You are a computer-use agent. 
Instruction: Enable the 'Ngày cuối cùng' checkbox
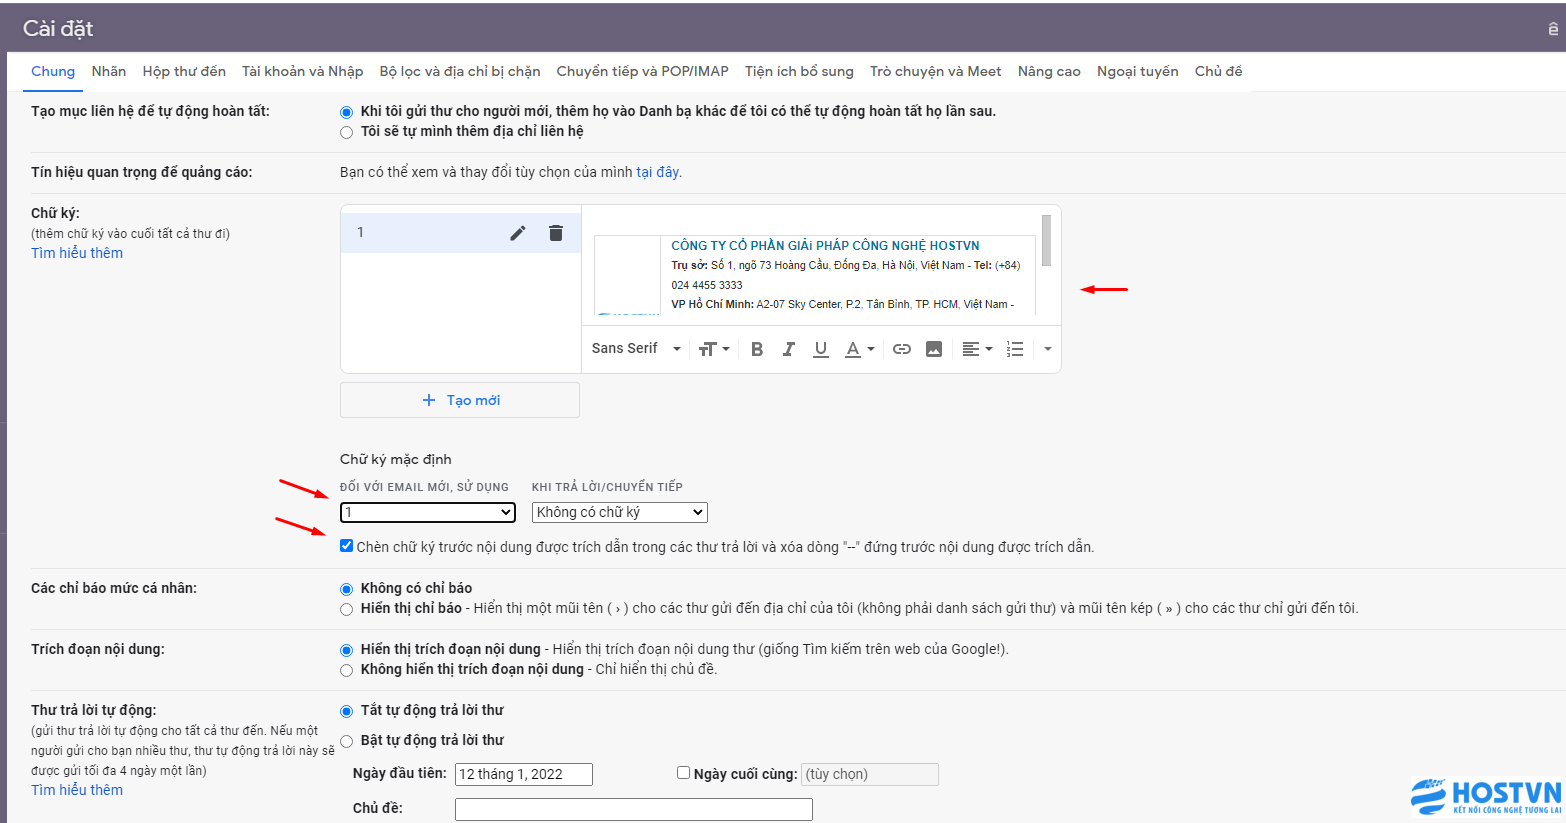point(684,772)
